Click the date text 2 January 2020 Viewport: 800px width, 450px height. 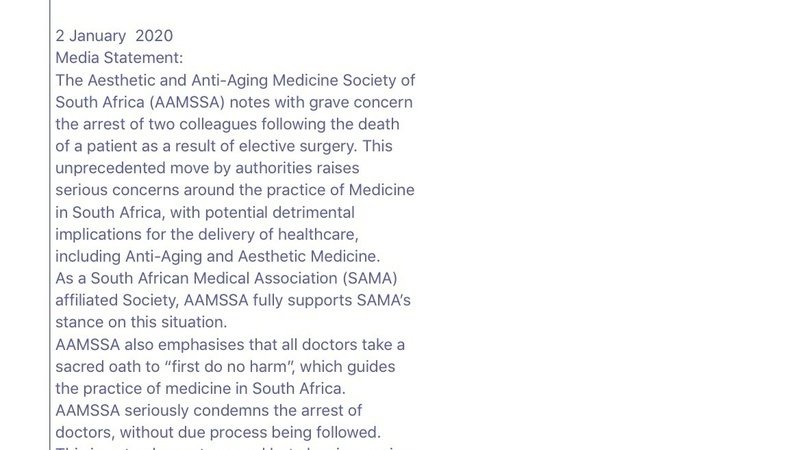(x=114, y=36)
